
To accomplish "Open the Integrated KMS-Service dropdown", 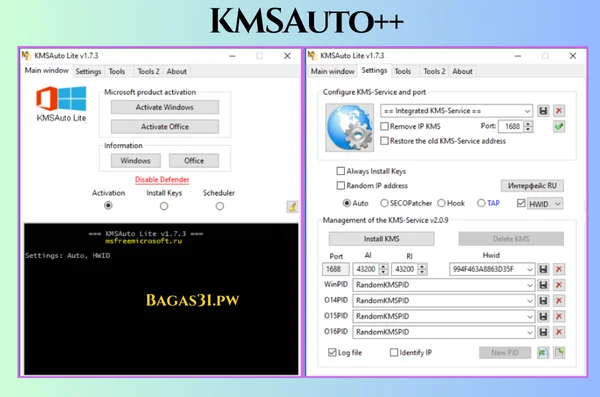I will [x=456, y=111].
